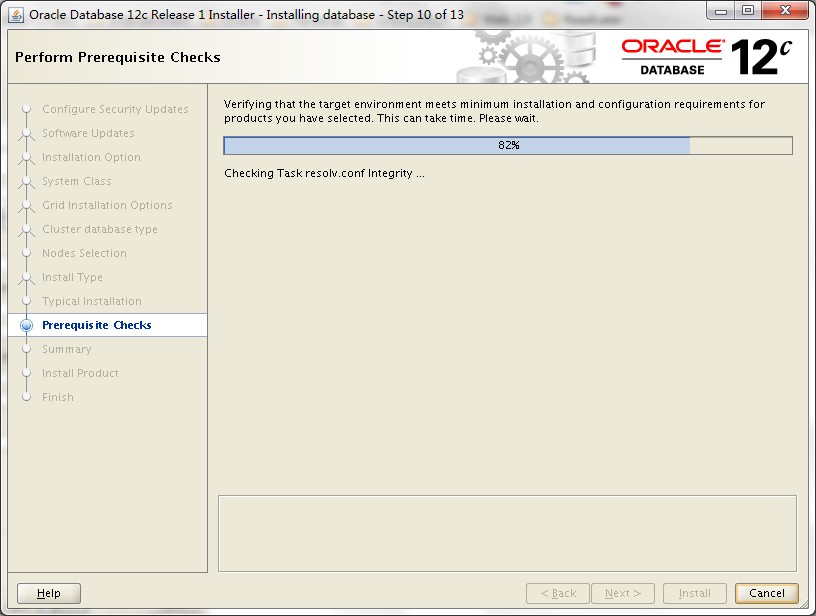Select the System Class step
The width and height of the screenshot is (816, 616).
tap(76, 181)
